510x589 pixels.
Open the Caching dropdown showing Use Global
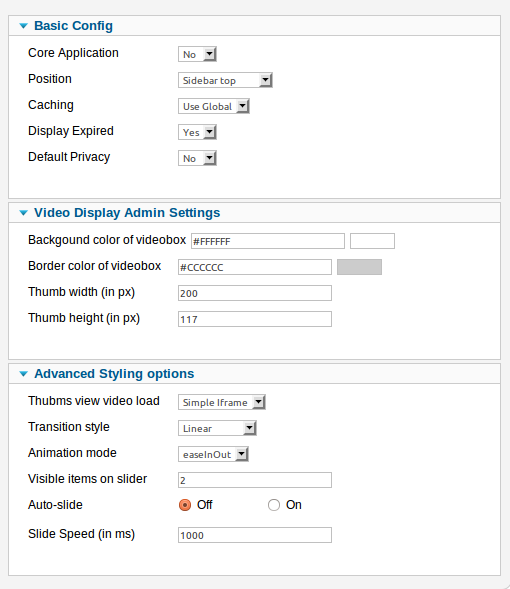[x=214, y=106]
